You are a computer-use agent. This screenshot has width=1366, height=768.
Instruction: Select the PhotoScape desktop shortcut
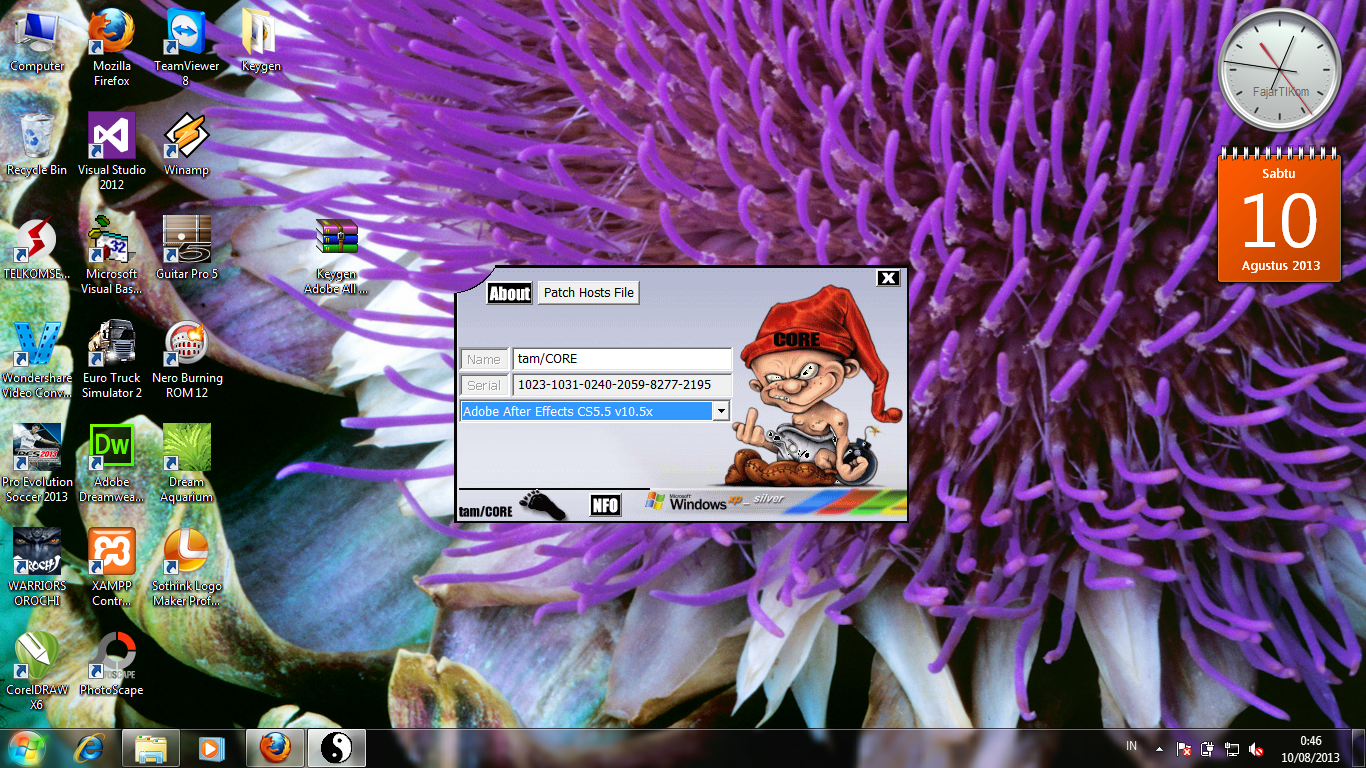(x=112, y=665)
